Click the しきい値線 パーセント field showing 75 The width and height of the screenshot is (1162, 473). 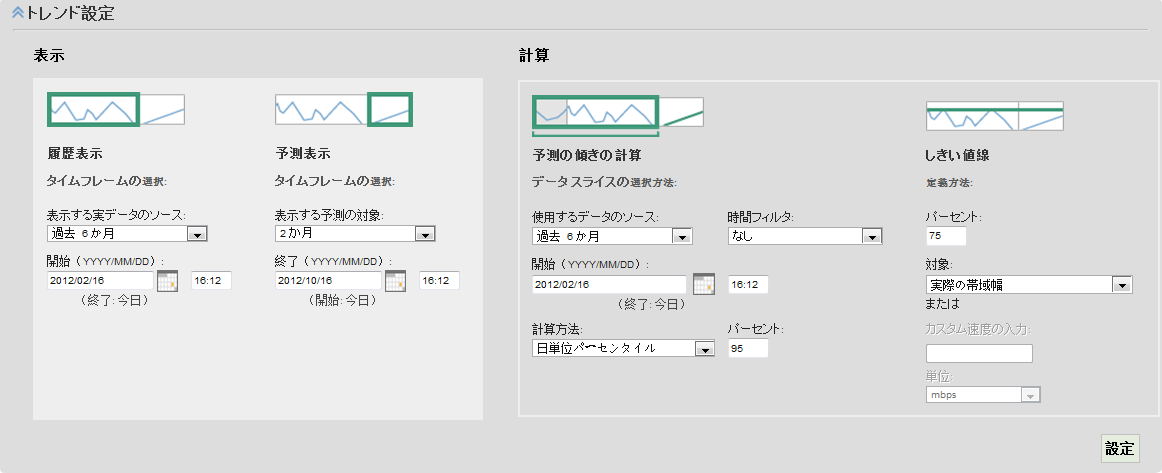click(x=946, y=237)
